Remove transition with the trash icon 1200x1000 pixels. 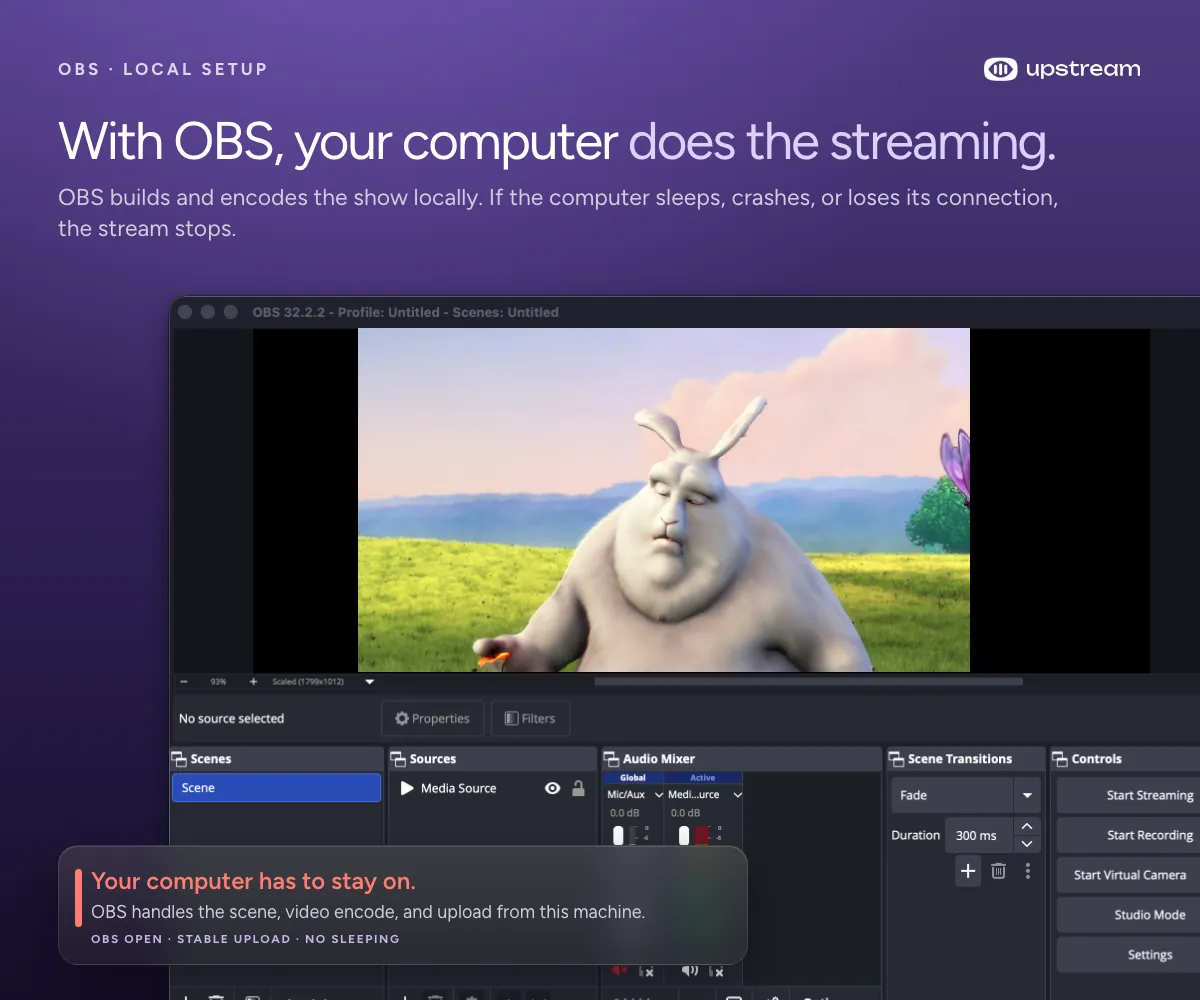click(x=998, y=871)
